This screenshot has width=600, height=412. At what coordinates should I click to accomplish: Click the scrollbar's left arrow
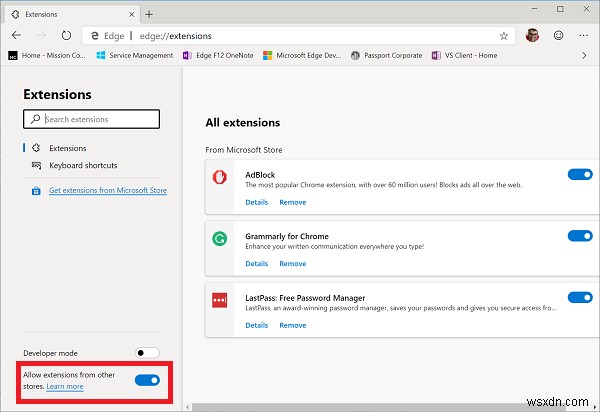click(x=187, y=407)
